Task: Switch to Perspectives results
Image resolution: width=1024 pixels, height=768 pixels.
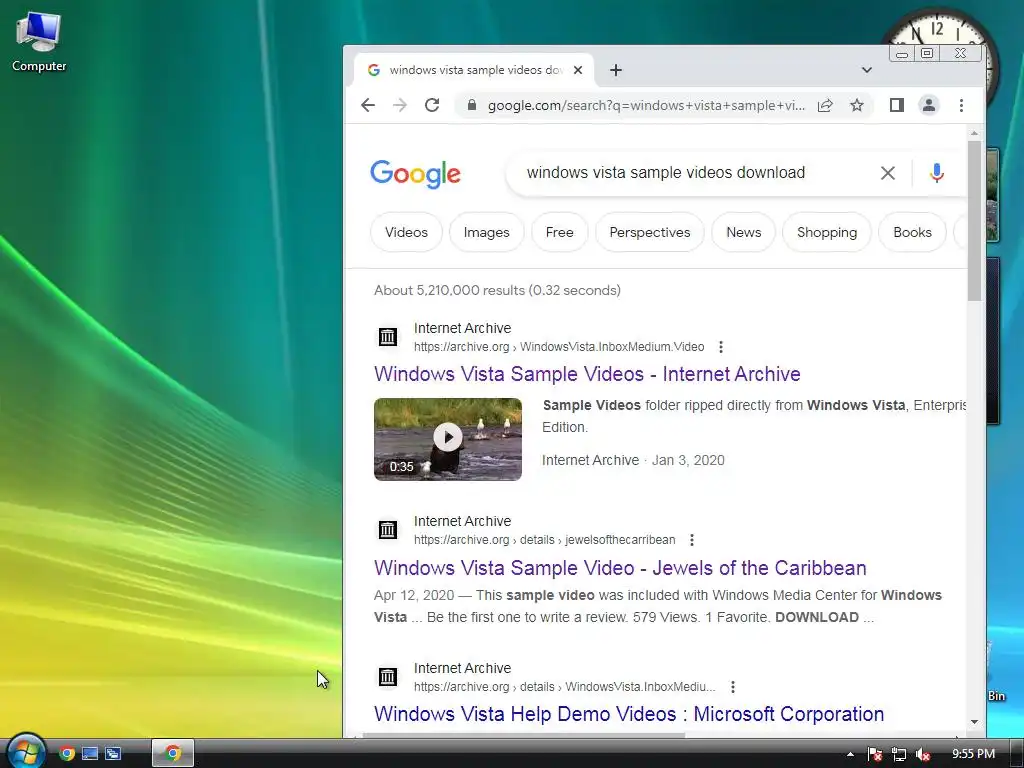Action: click(x=650, y=232)
